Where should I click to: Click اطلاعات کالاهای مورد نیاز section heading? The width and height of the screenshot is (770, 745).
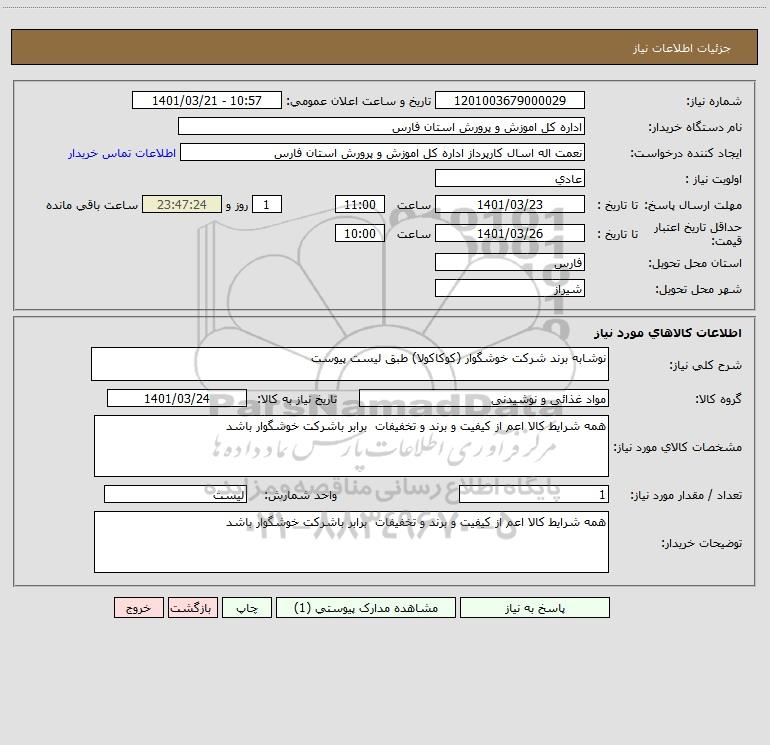(668, 333)
